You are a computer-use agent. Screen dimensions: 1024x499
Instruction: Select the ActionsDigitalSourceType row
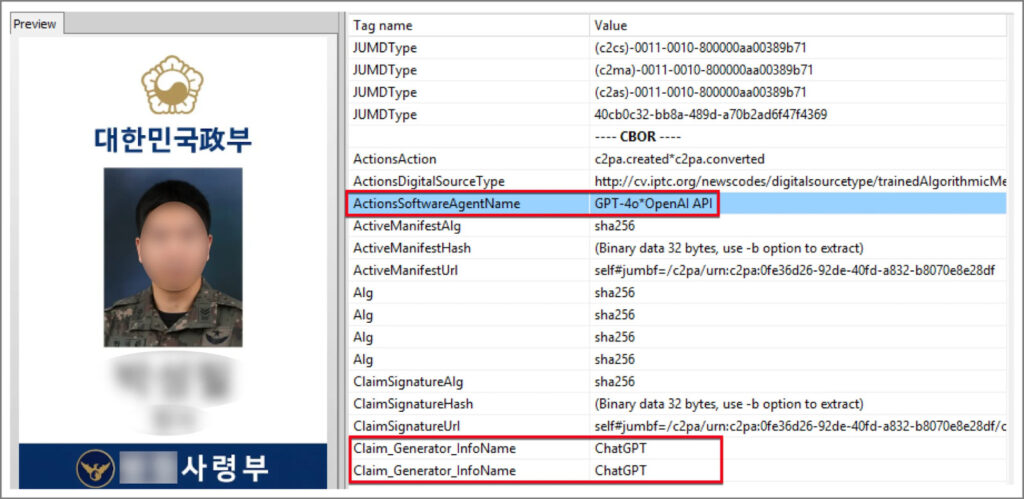(428, 181)
